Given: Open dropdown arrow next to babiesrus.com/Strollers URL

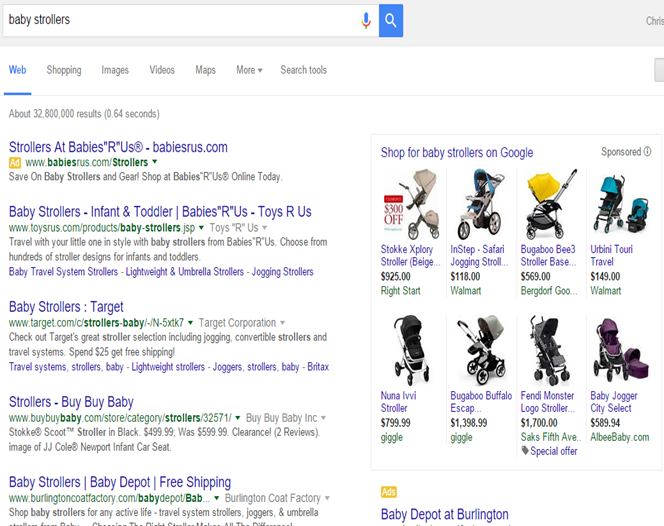Looking at the screenshot, I should (155, 161).
